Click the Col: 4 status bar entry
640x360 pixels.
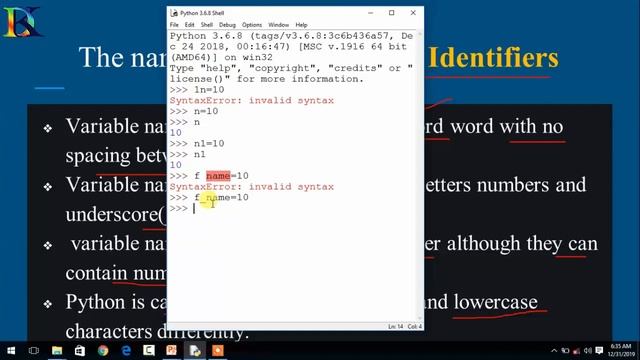(415, 327)
